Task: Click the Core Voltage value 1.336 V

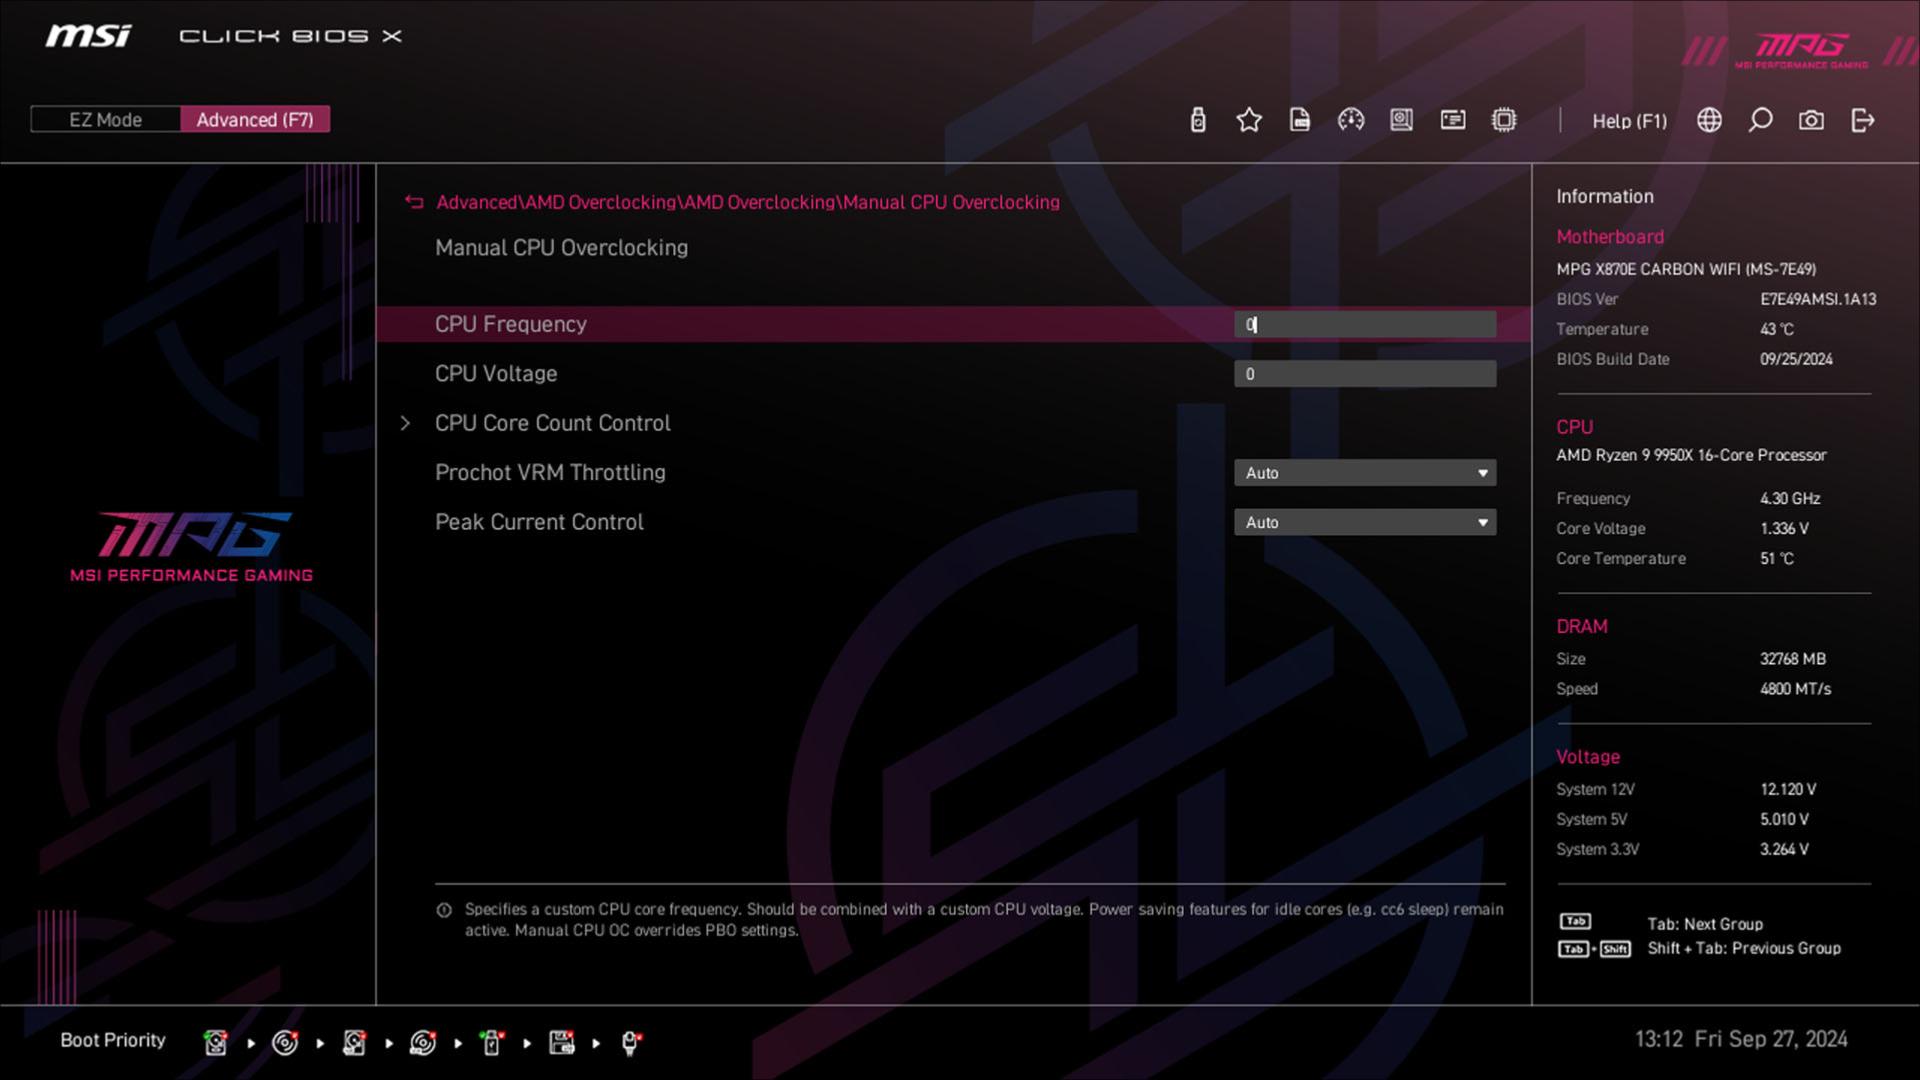Action: click(1784, 528)
